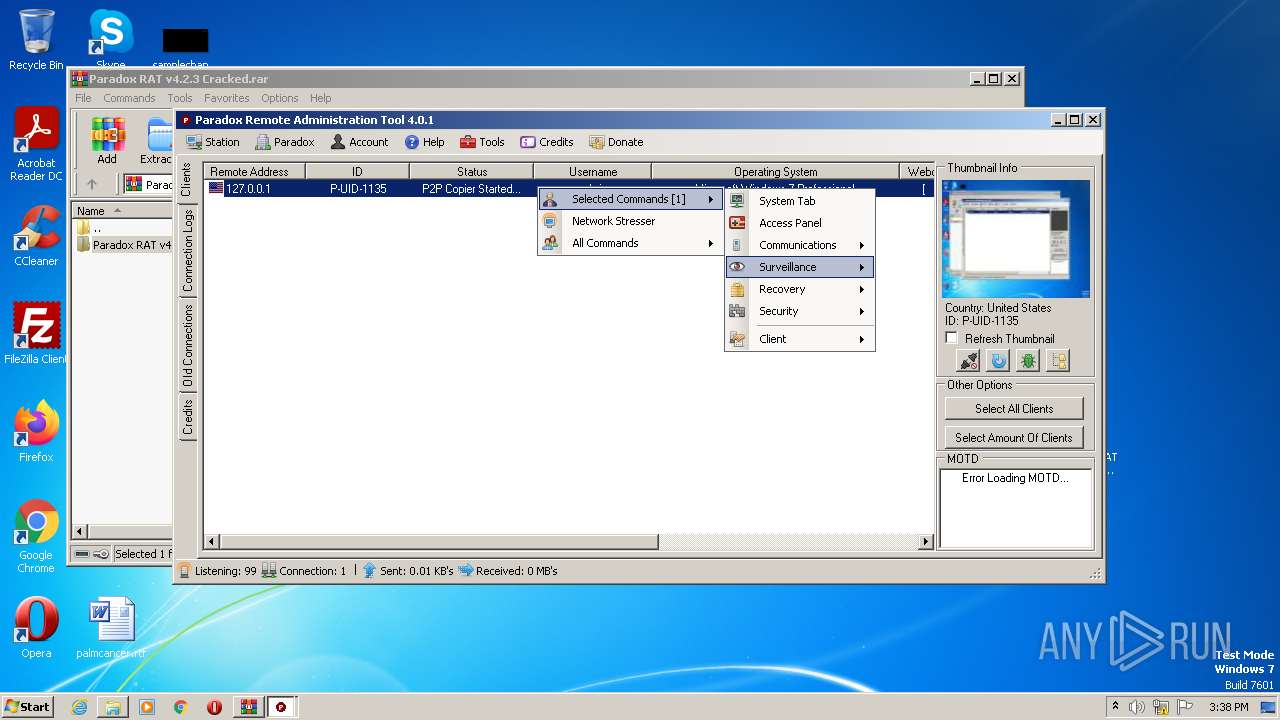The width and height of the screenshot is (1280, 720).
Task: Open WinRAR Options menu
Action: (280, 98)
